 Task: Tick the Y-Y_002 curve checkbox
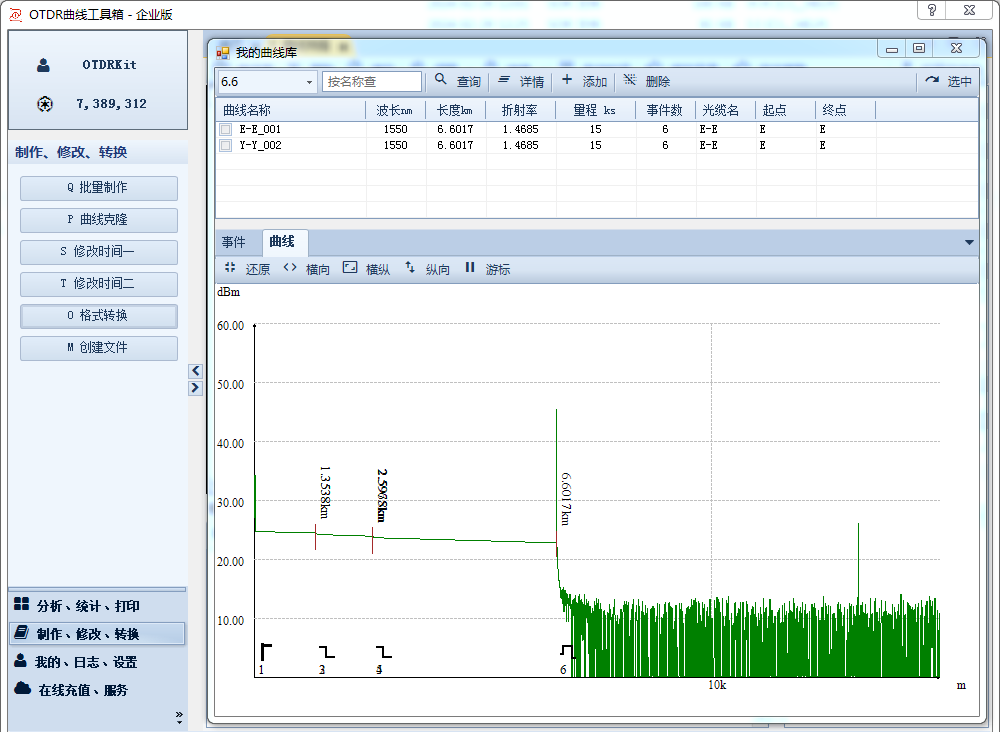(x=226, y=145)
